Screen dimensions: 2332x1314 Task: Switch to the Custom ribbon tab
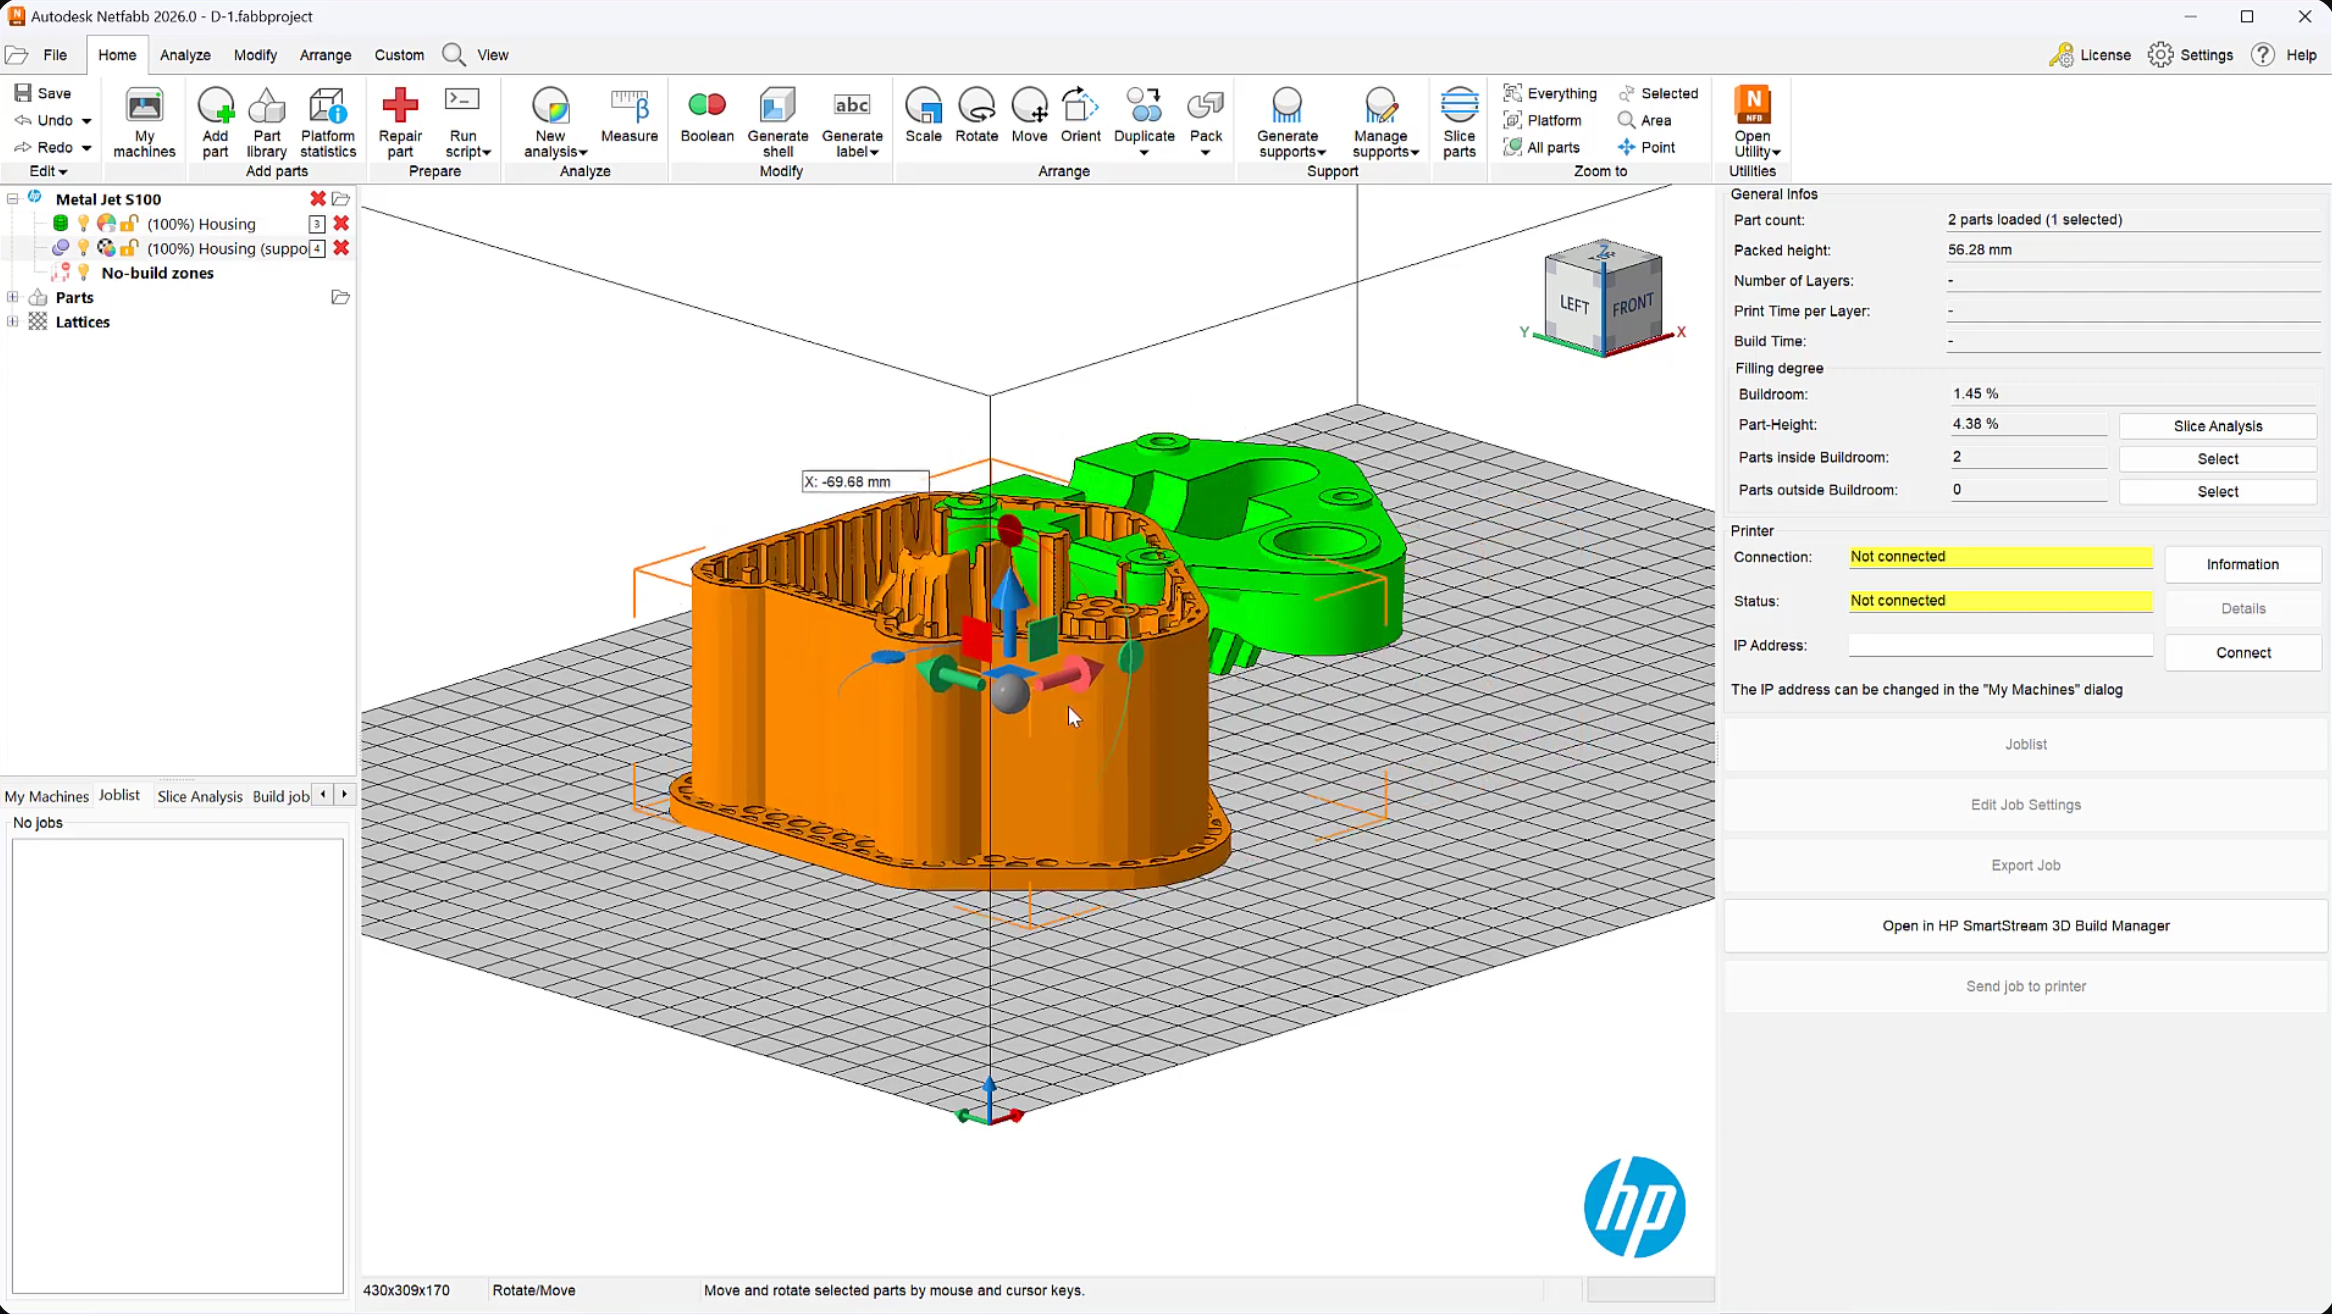tap(399, 55)
